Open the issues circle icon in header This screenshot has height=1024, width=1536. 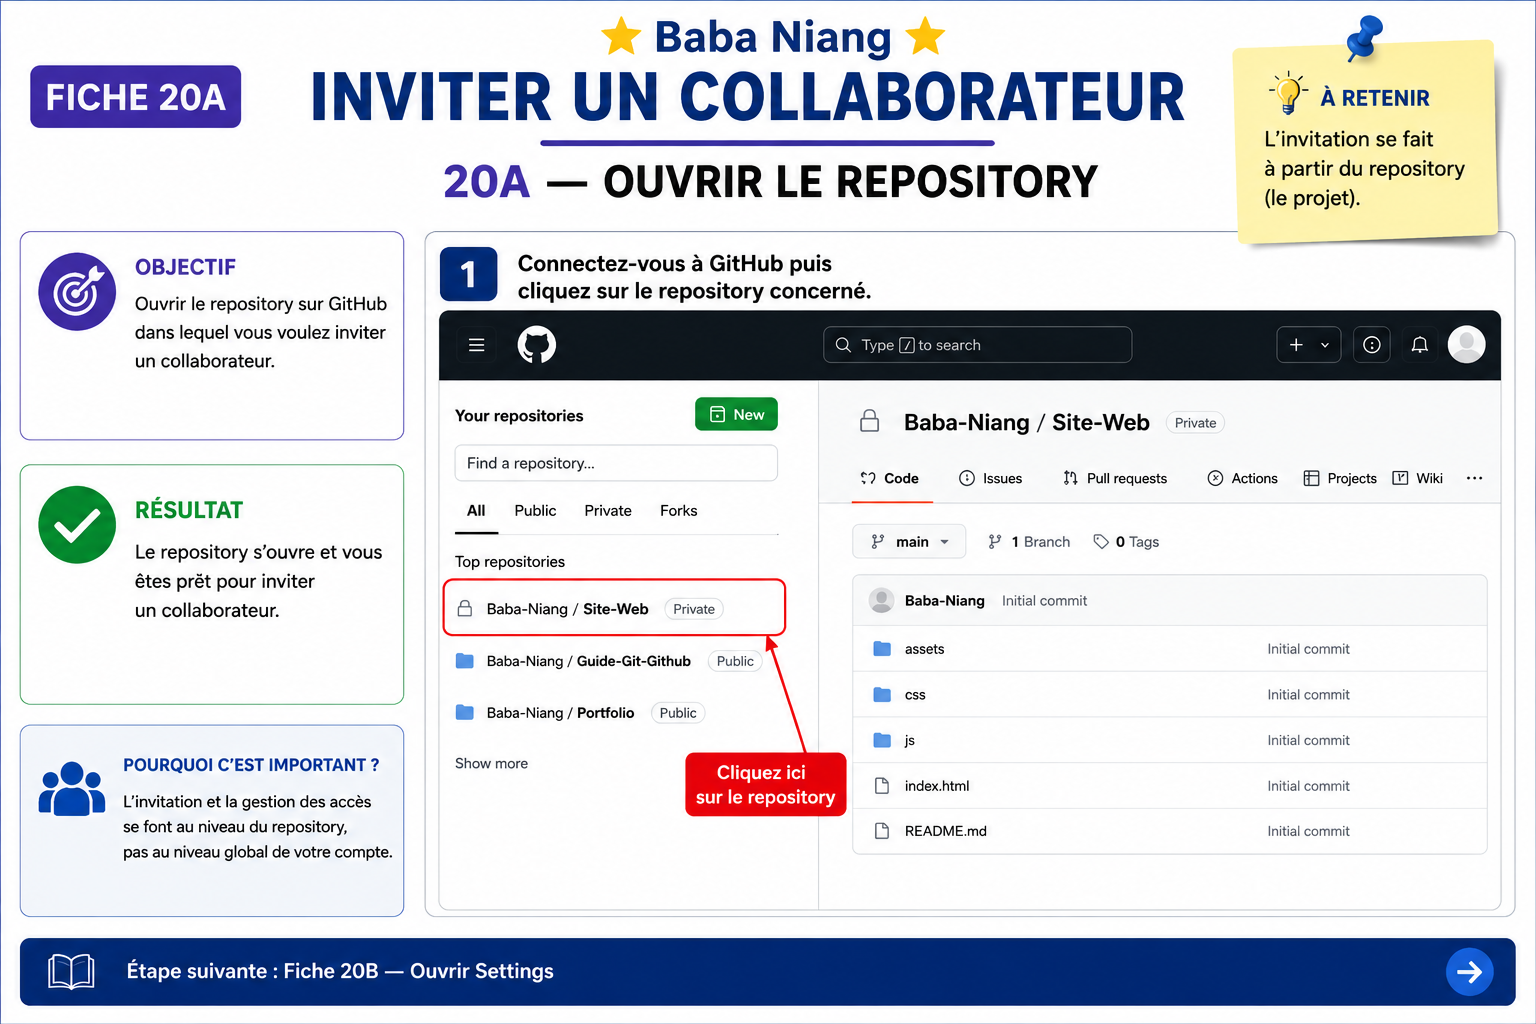click(1372, 345)
